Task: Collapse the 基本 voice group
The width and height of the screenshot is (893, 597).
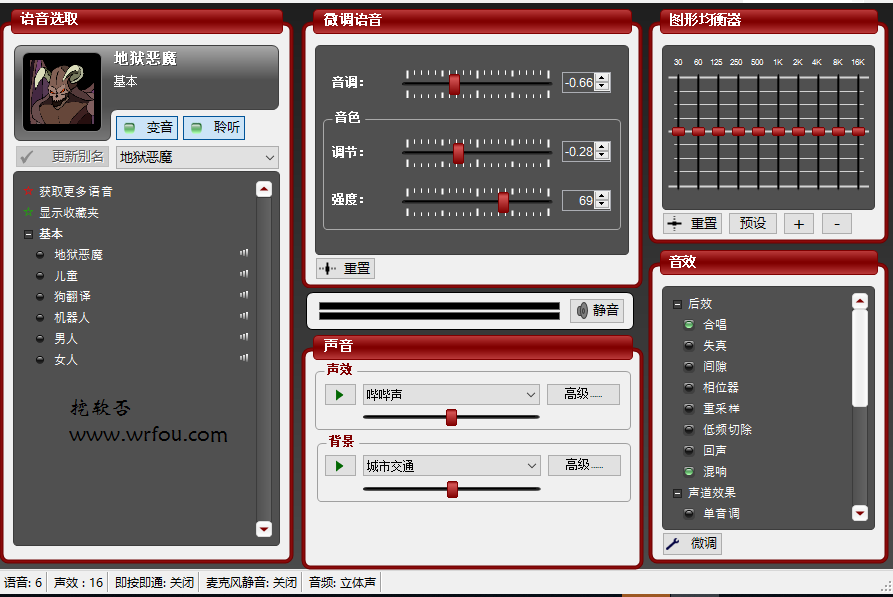Action: (x=28, y=234)
